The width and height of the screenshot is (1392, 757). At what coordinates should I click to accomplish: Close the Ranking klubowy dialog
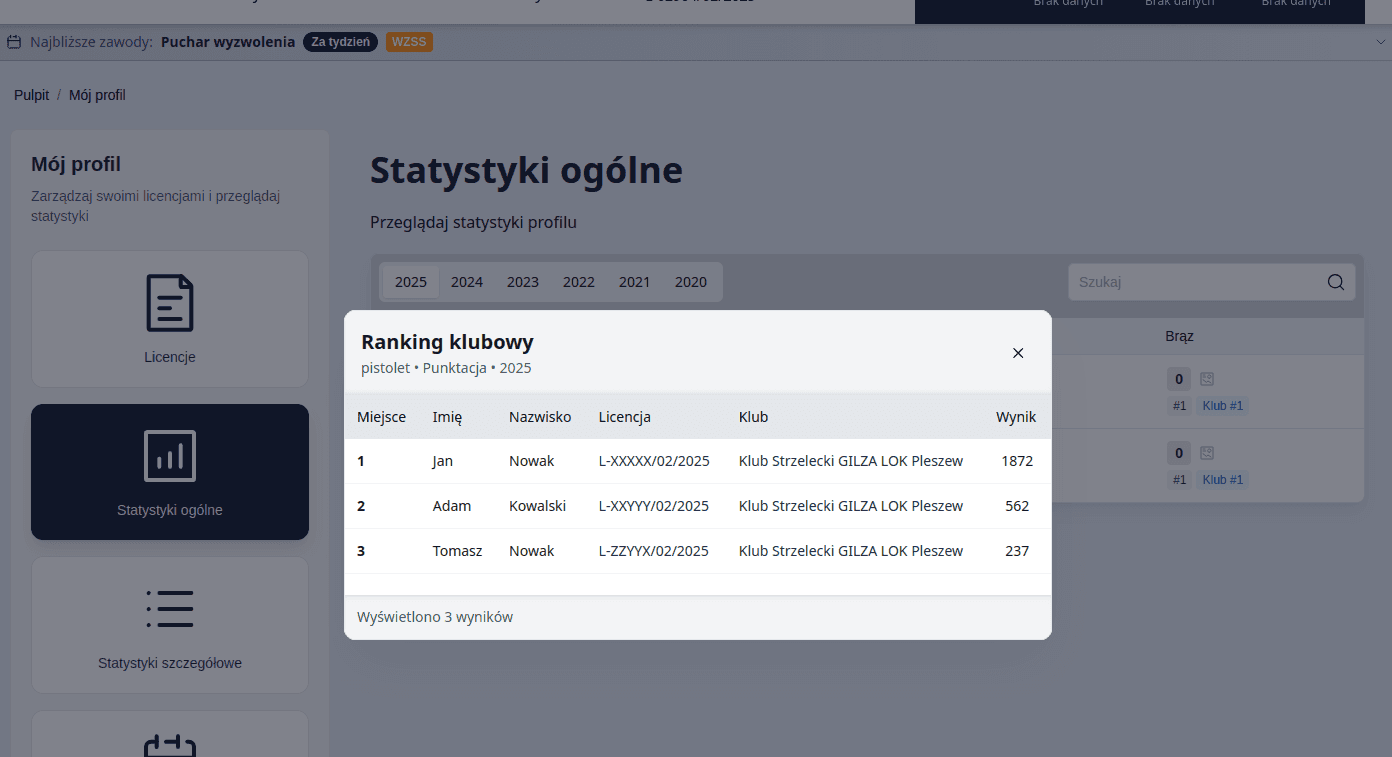[x=1018, y=353]
